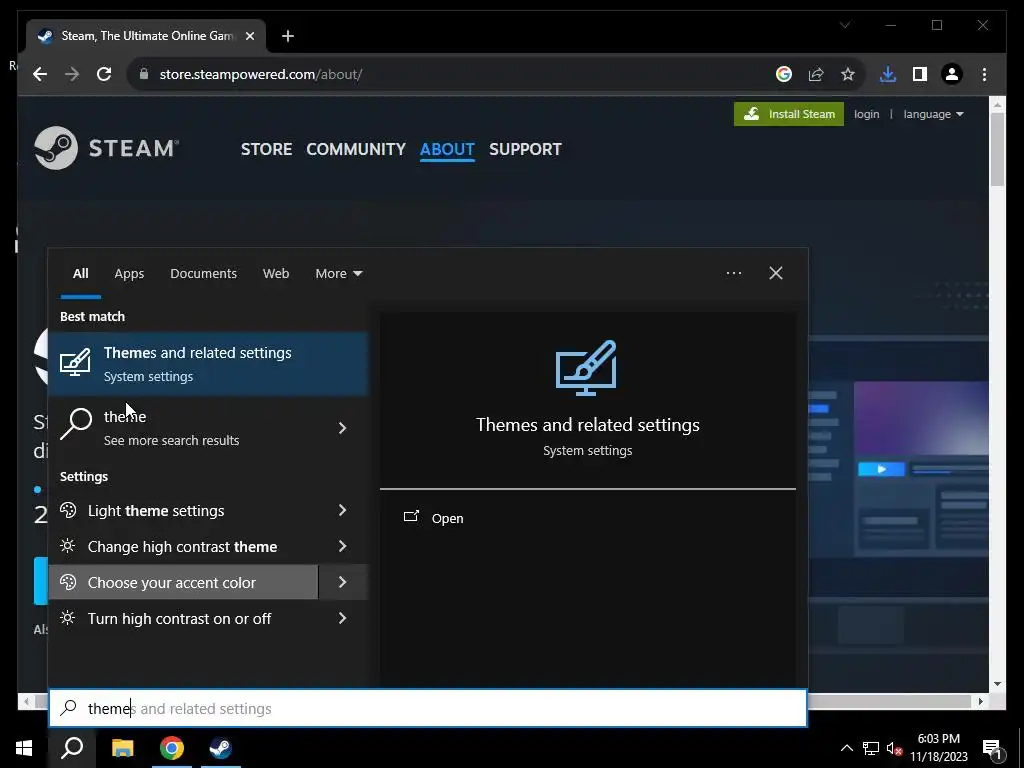Open the taskbar clock and date

point(938,748)
